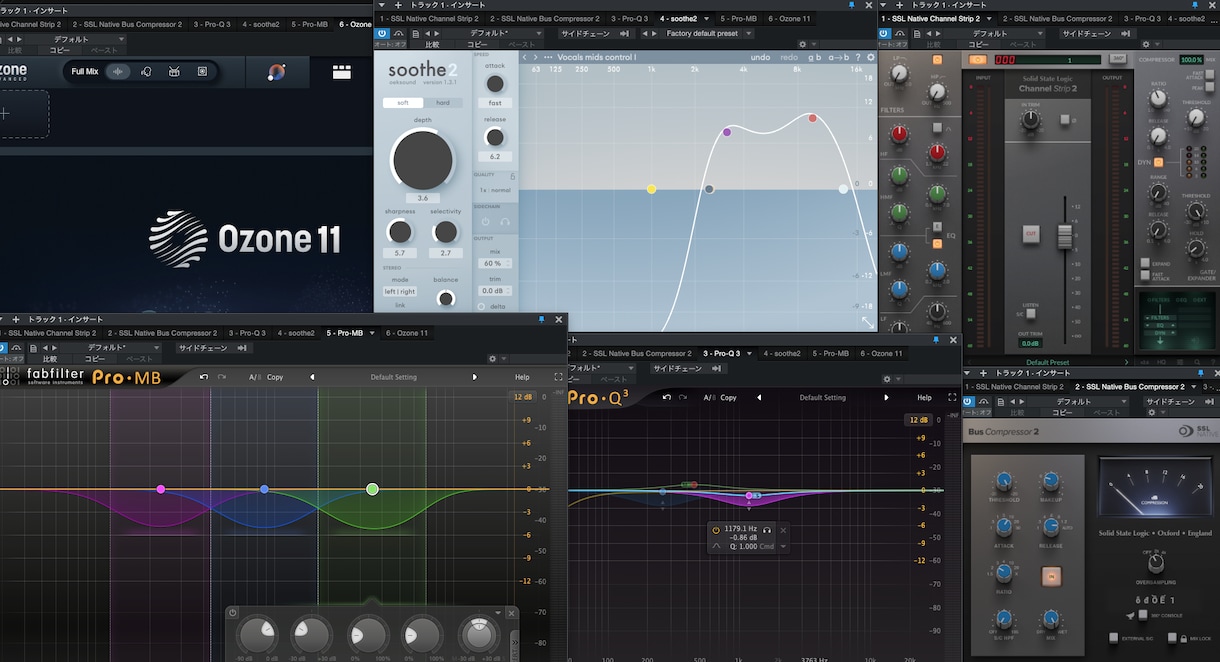The width and height of the screenshot is (1220, 662).
Task: Toggle Pro-MB full screen icon
Action: coord(558,377)
